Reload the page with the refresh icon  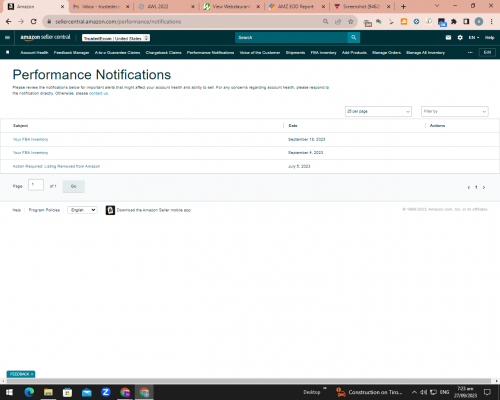click(x=33, y=22)
